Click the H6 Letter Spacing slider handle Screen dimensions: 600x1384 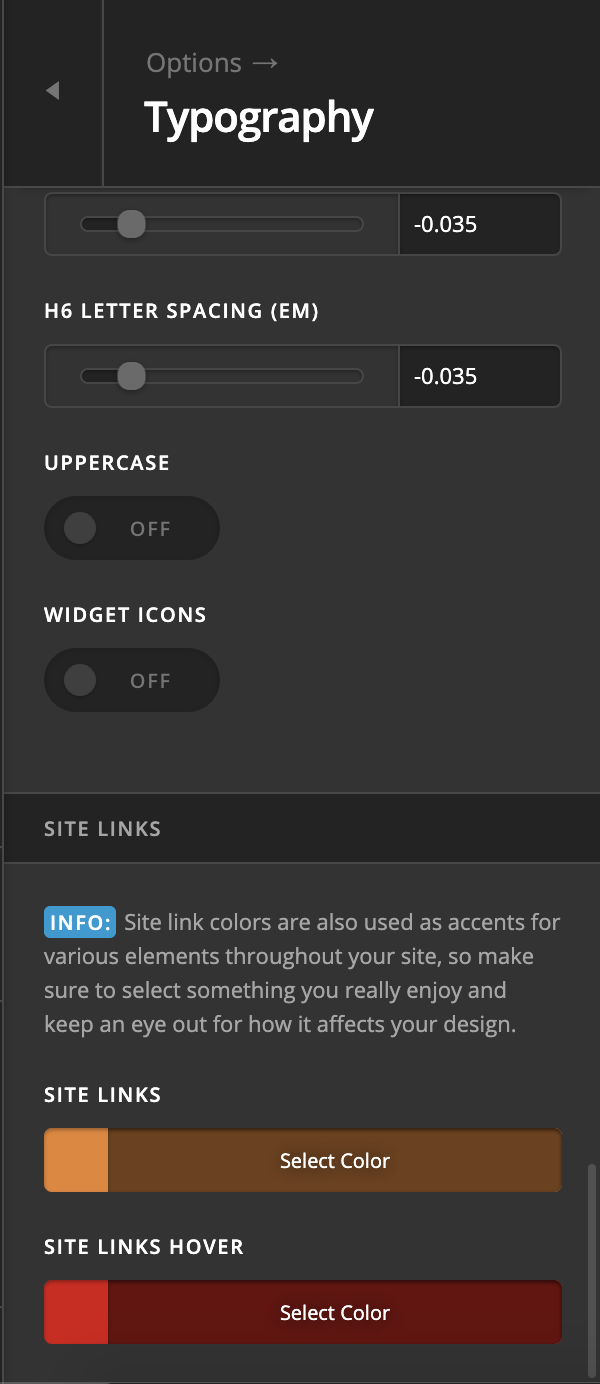131,376
